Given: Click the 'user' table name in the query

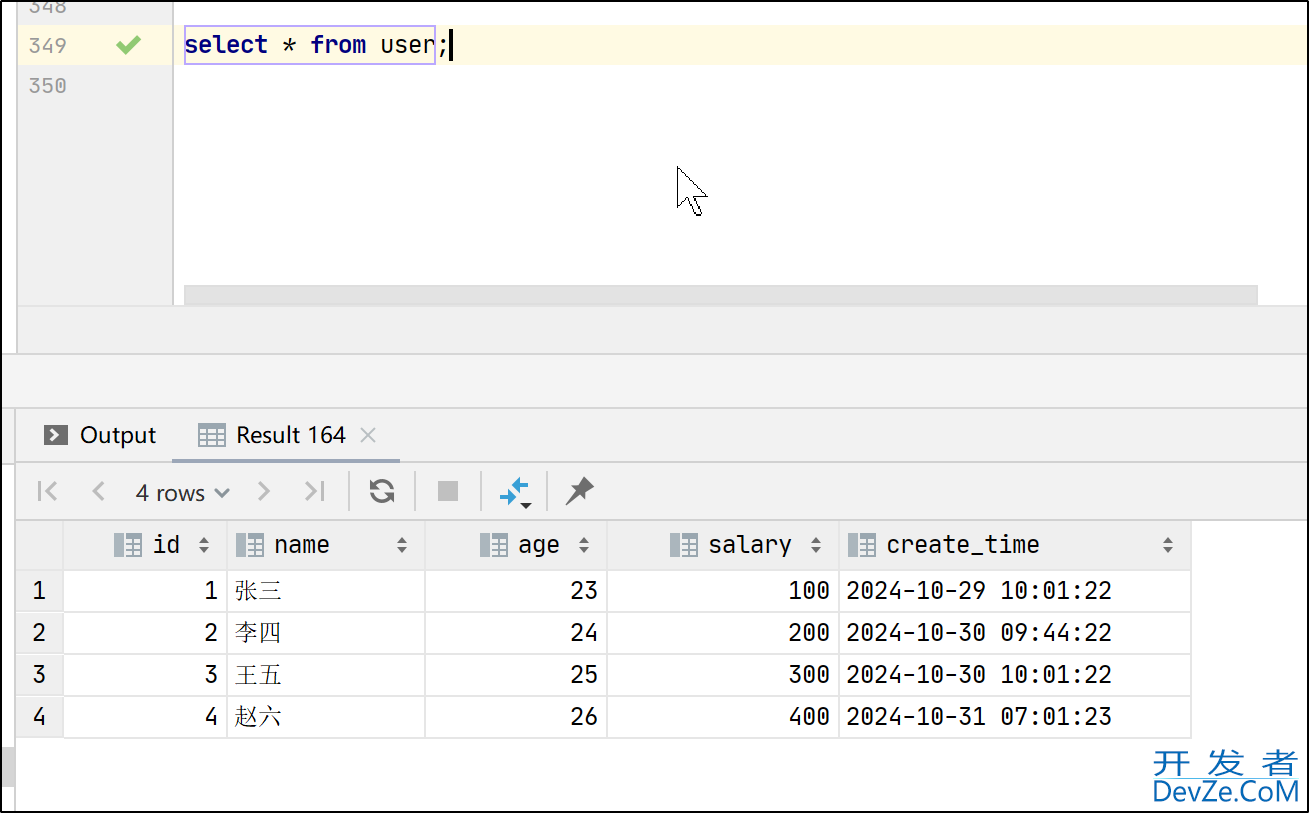Looking at the screenshot, I should pos(407,45).
